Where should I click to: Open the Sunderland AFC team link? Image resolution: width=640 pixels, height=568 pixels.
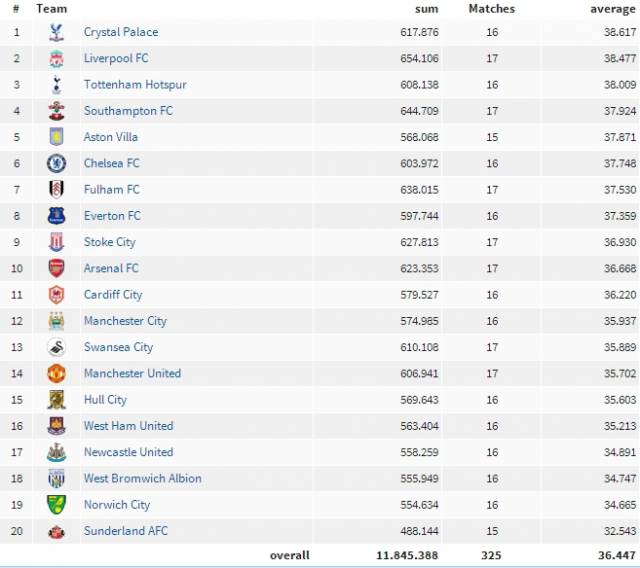coord(126,531)
